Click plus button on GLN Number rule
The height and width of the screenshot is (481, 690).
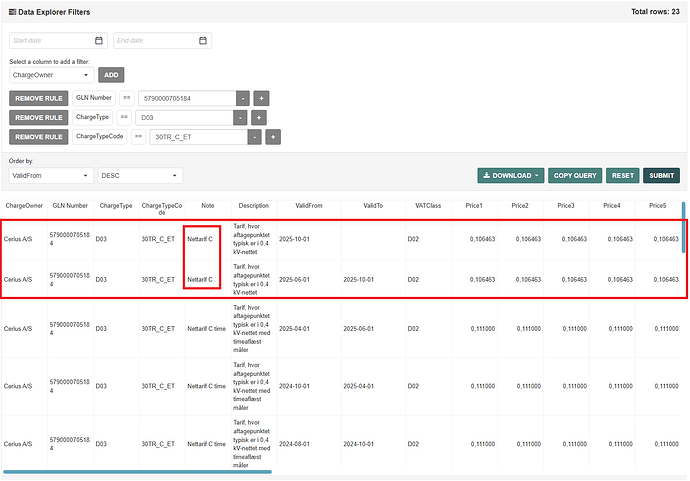[261, 98]
